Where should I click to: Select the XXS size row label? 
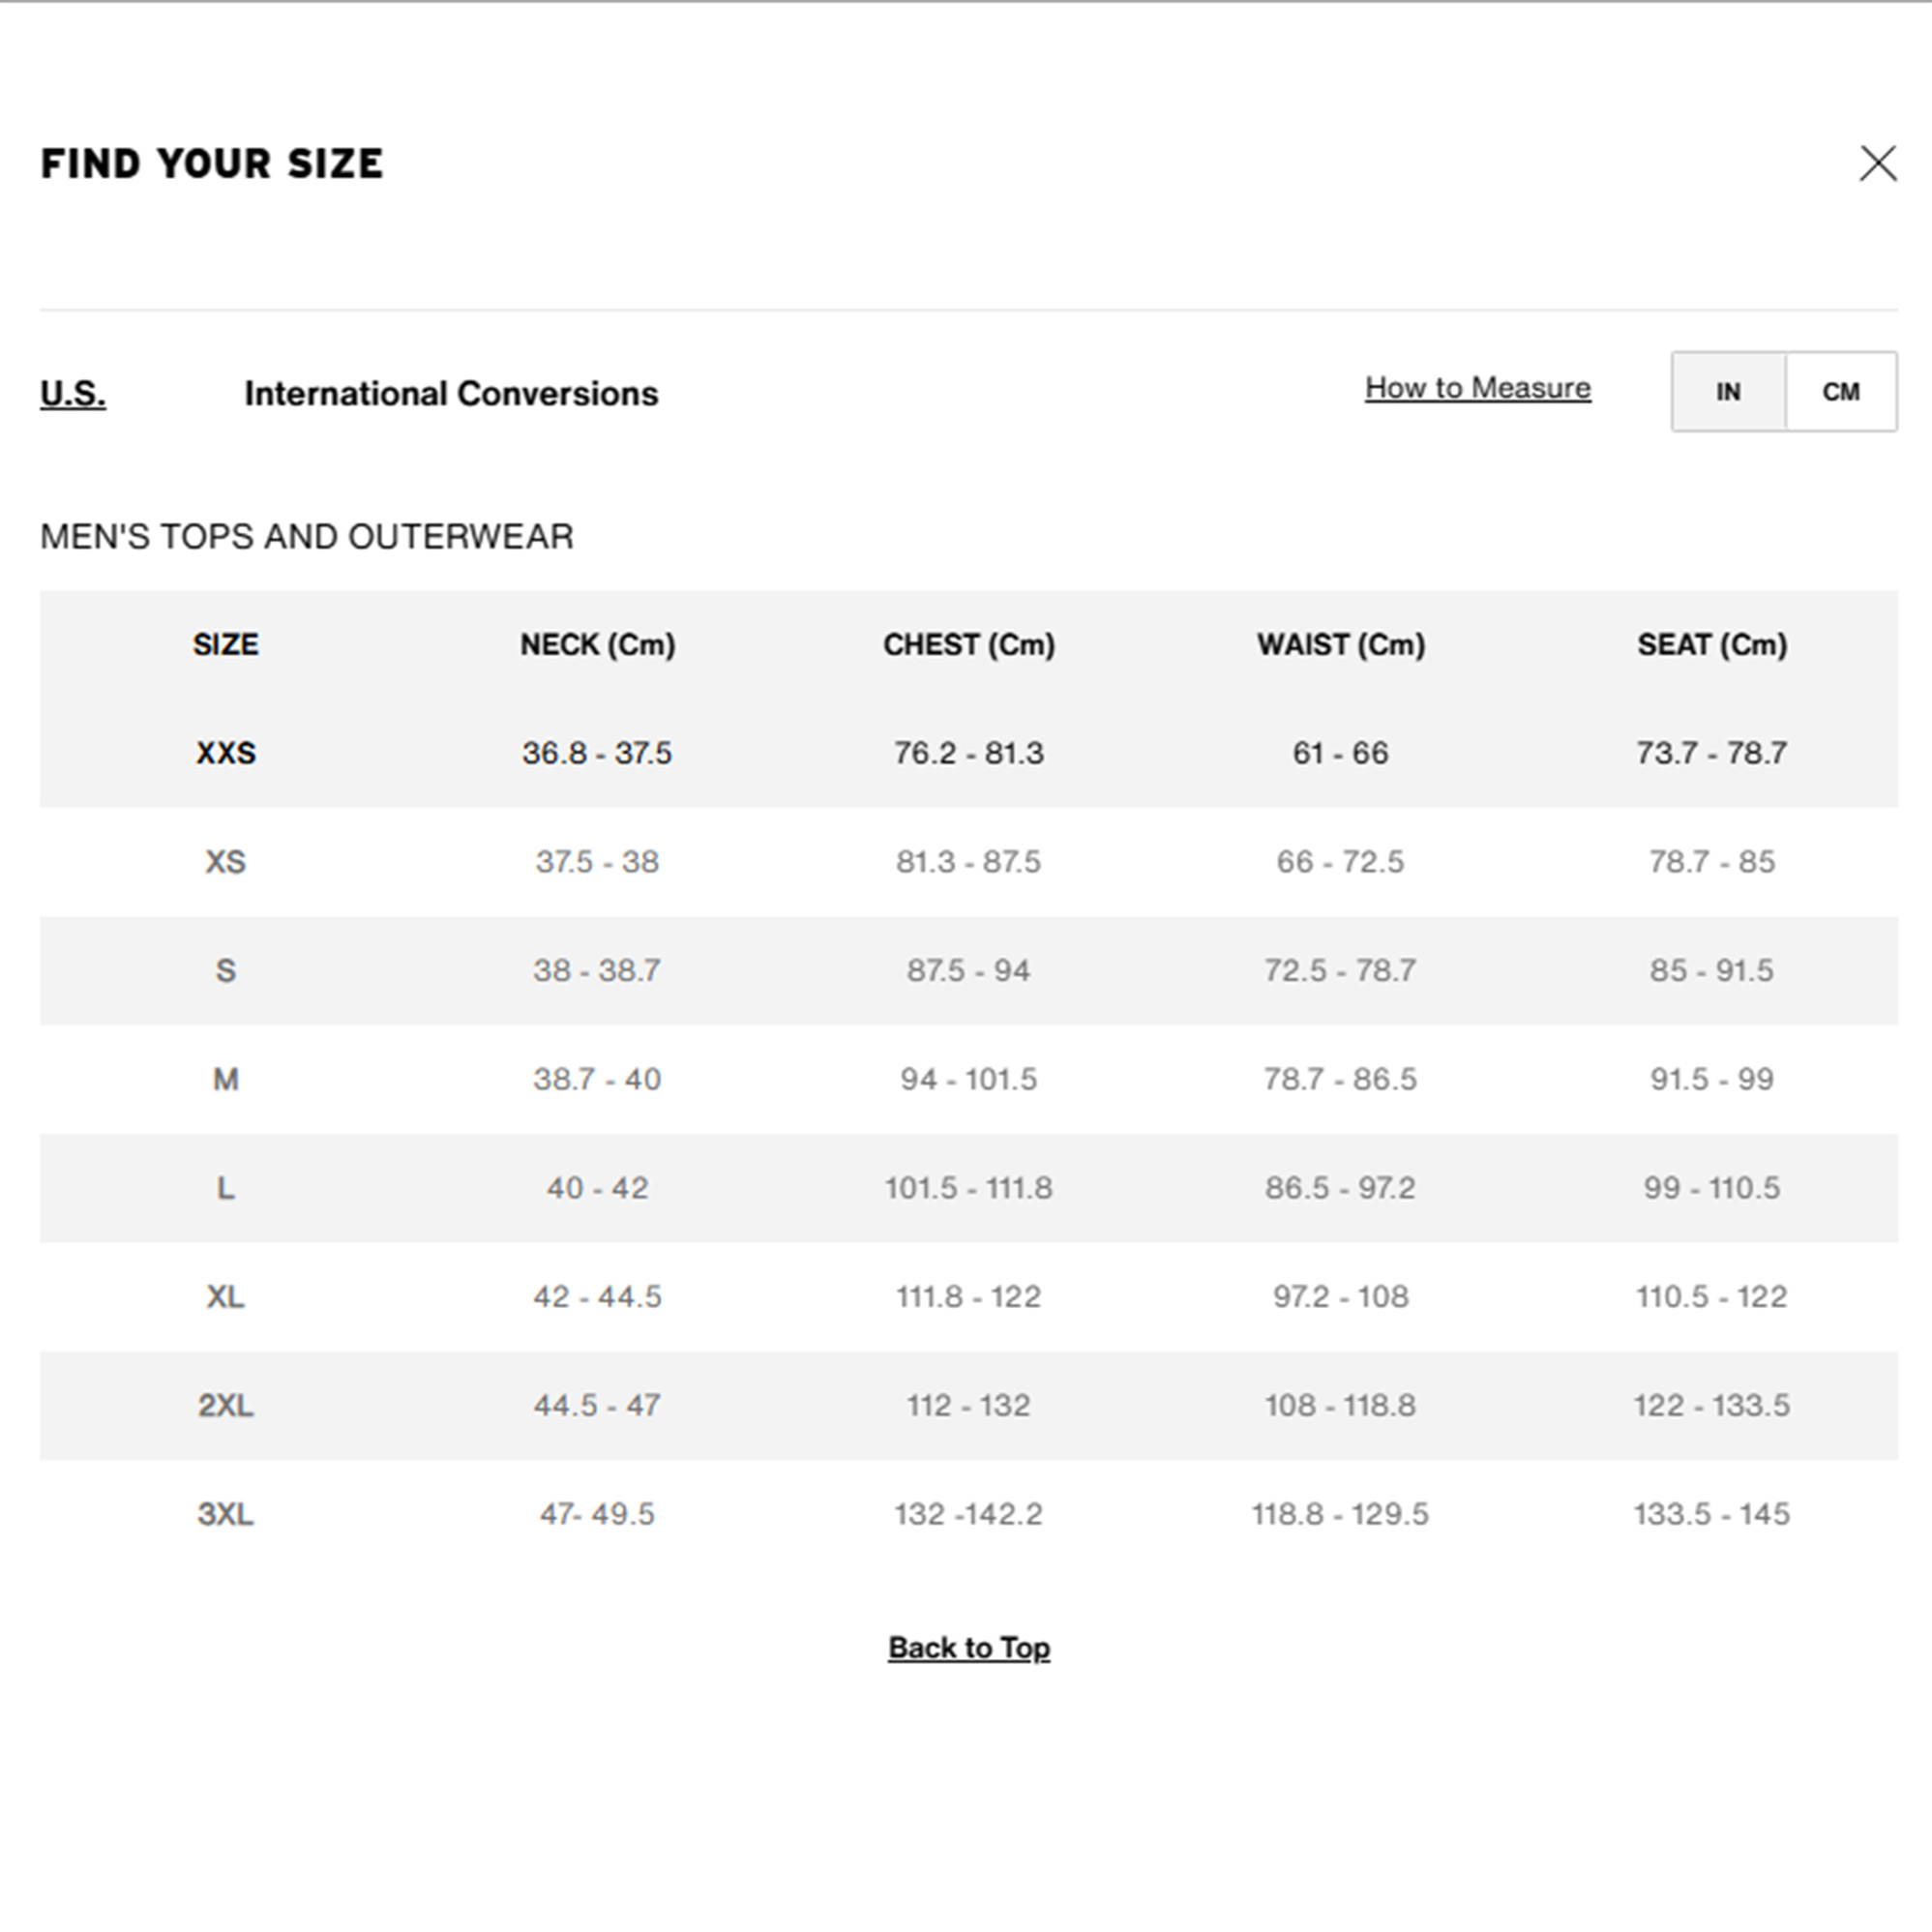[226, 753]
